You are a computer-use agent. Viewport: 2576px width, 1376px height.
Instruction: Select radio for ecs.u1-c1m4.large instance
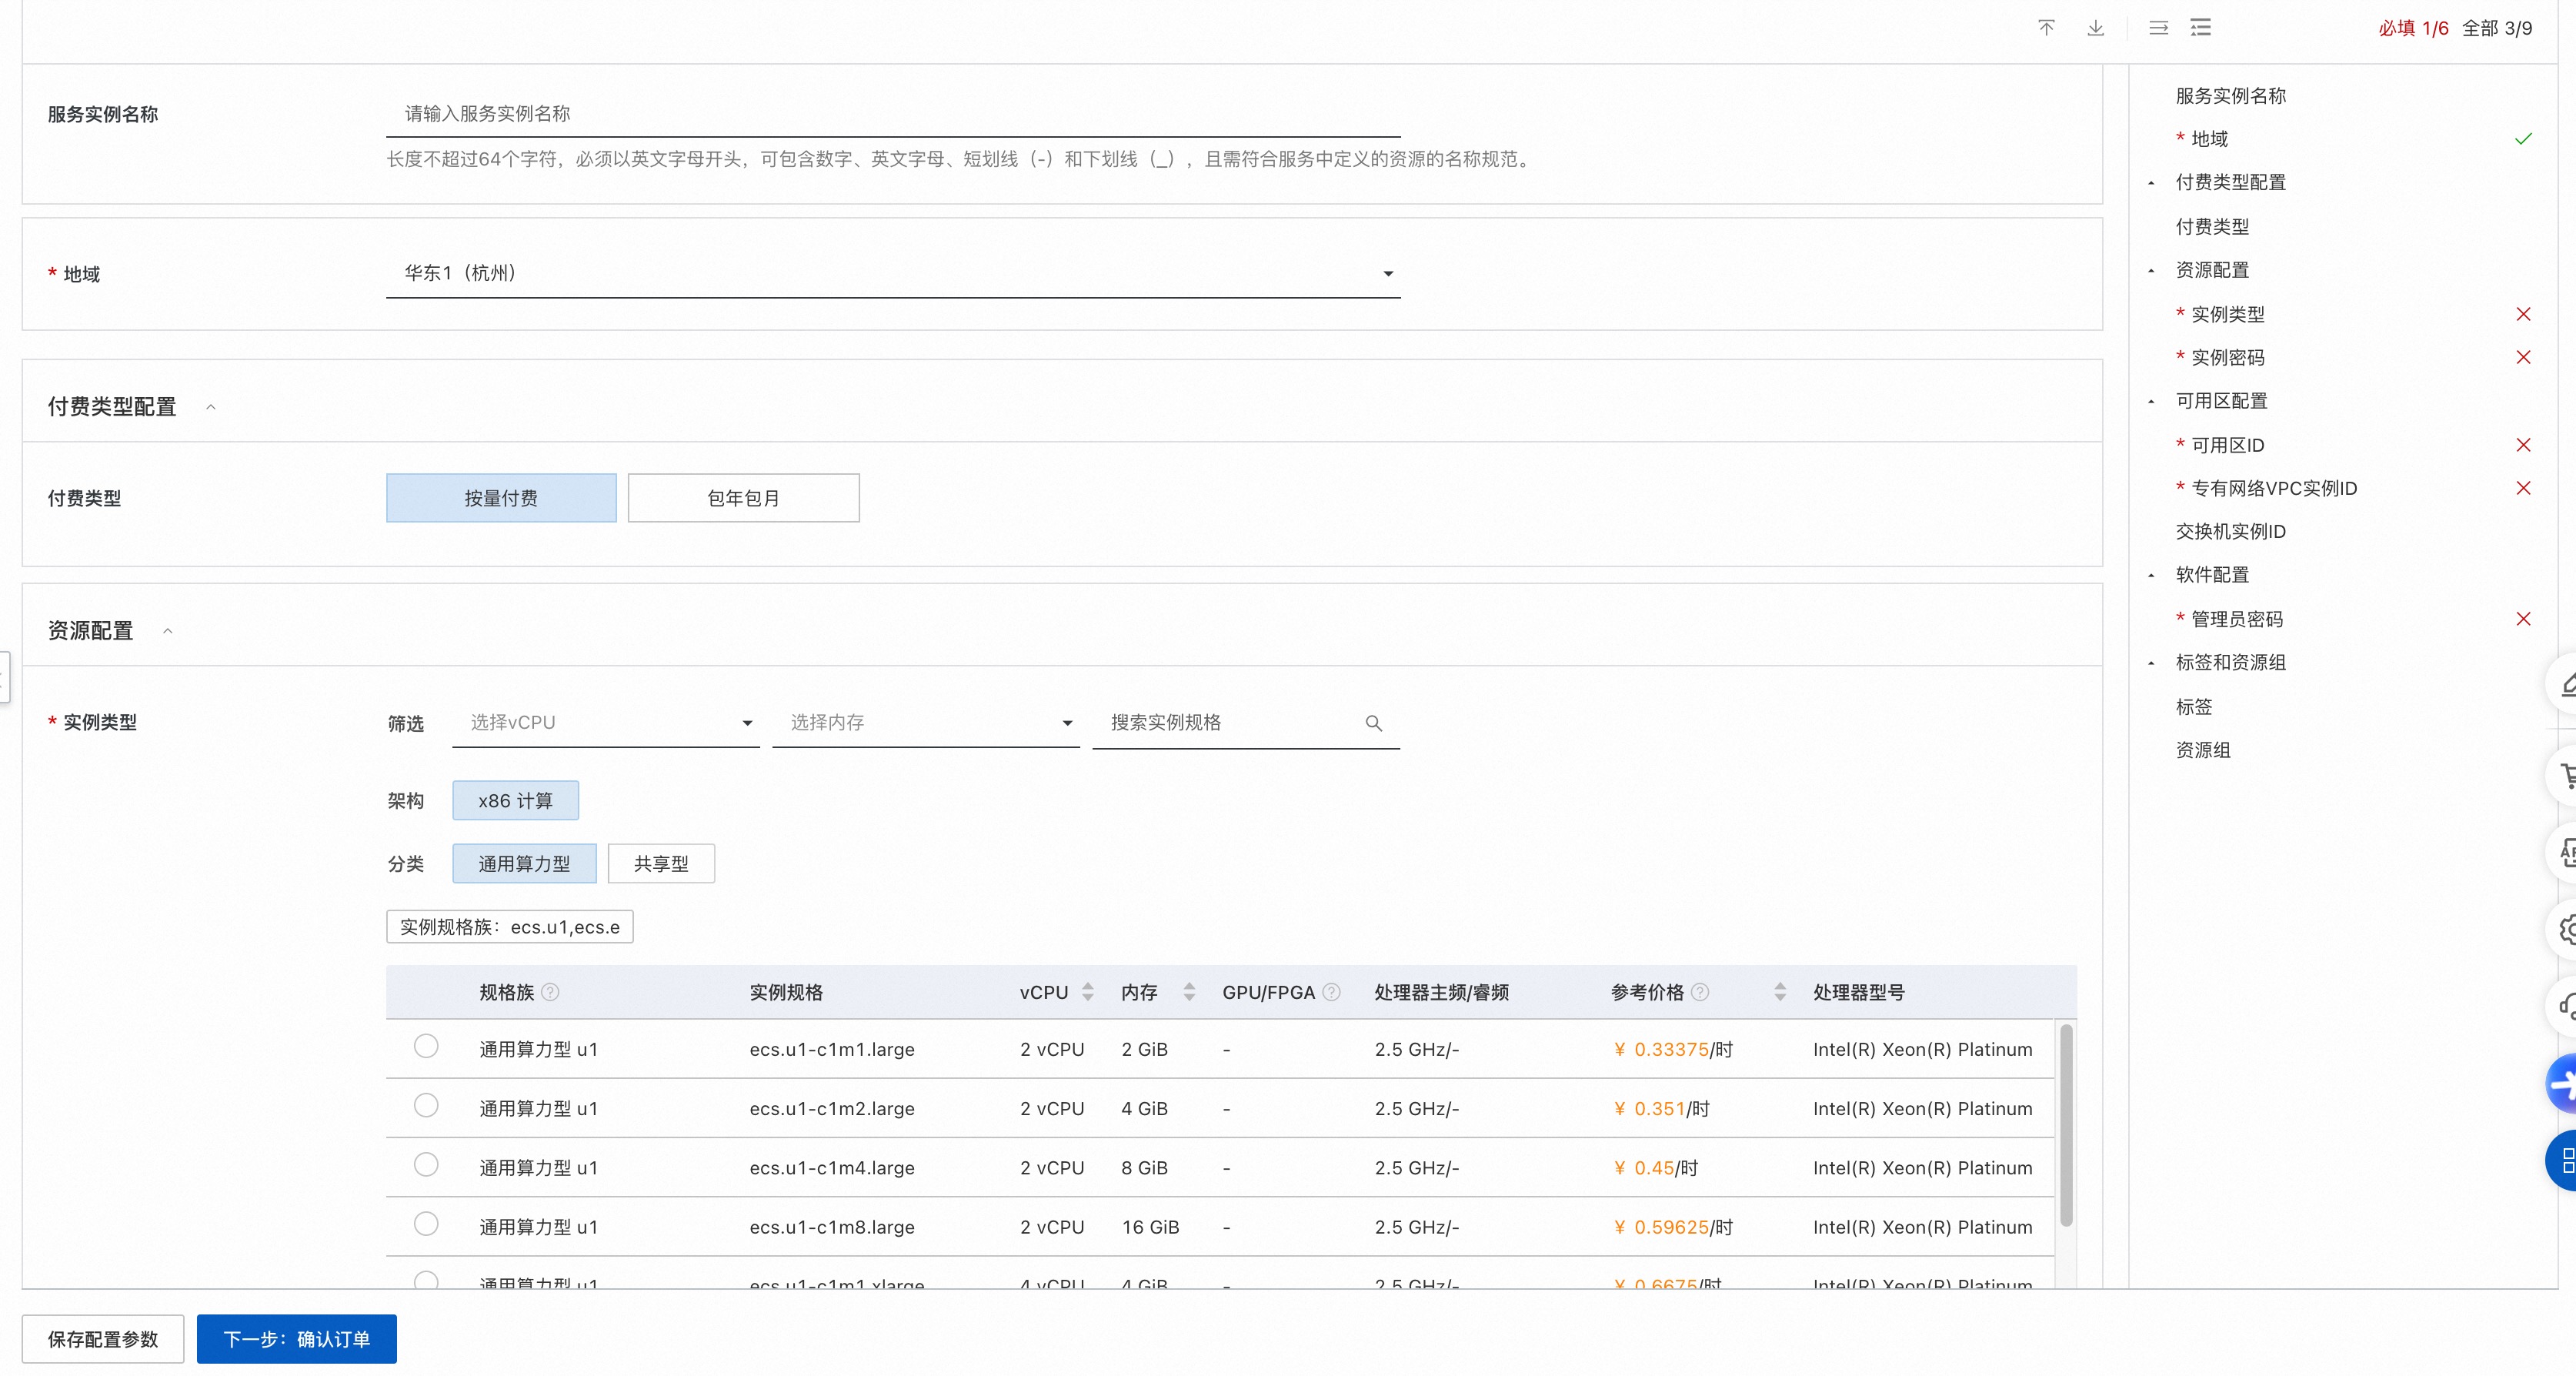[x=426, y=1165]
